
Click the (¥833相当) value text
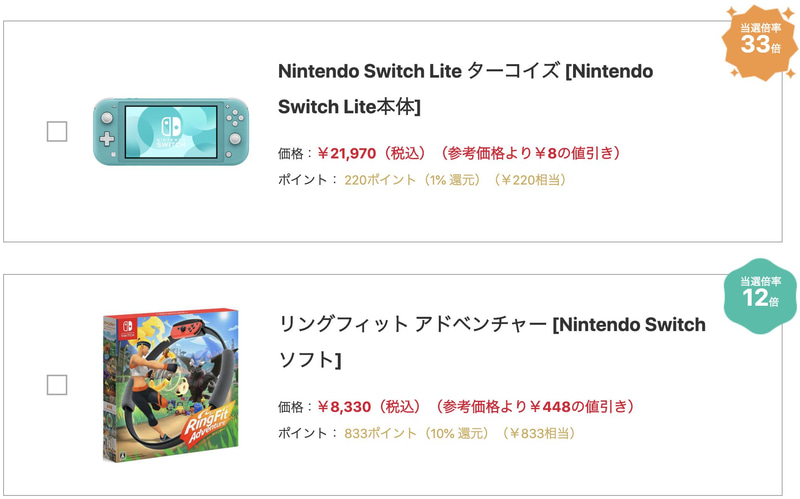click(x=539, y=434)
